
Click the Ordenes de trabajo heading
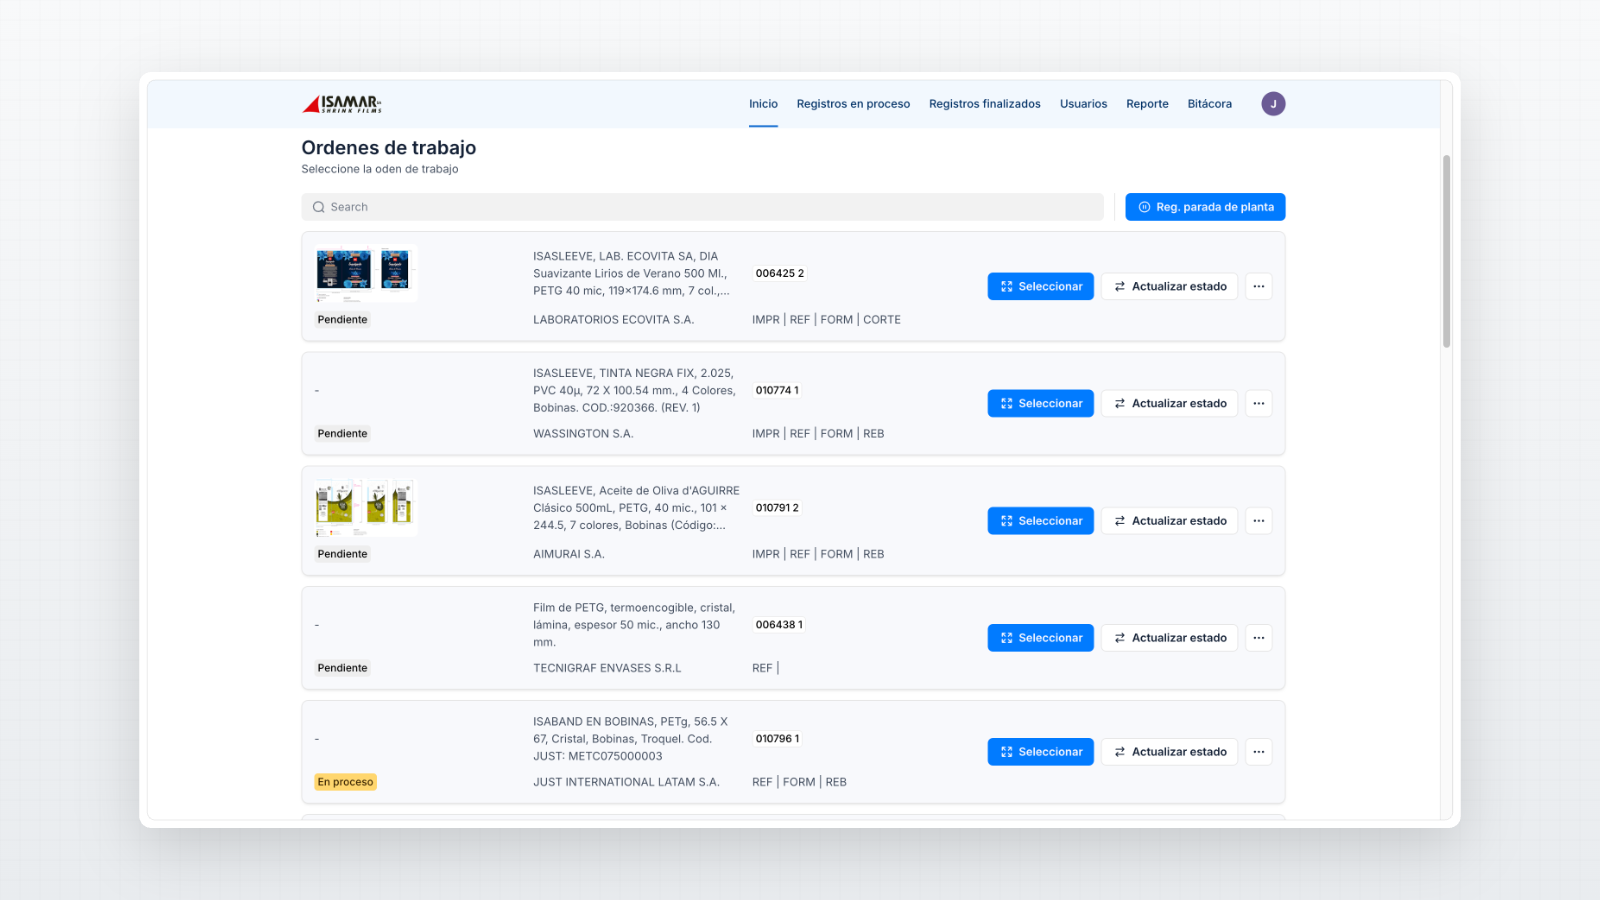(x=389, y=148)
